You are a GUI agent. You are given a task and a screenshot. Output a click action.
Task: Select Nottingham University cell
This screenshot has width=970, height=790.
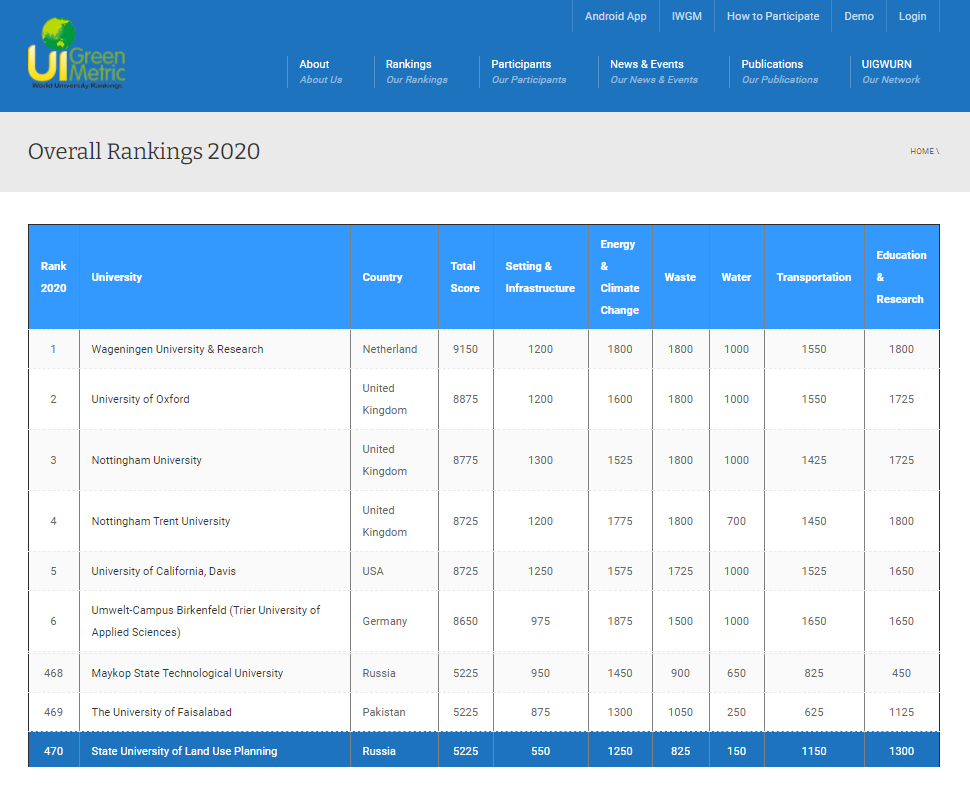click(x=215, y=460)
